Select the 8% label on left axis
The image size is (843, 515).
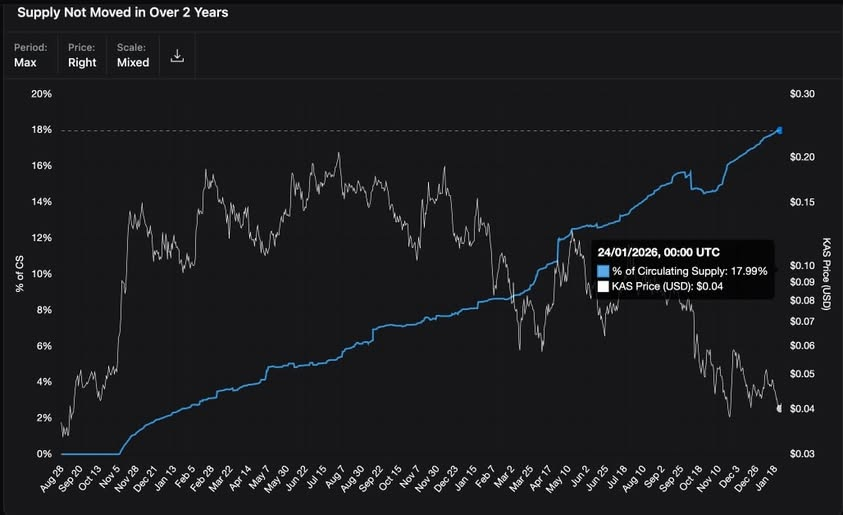click(x=44, y=310)
